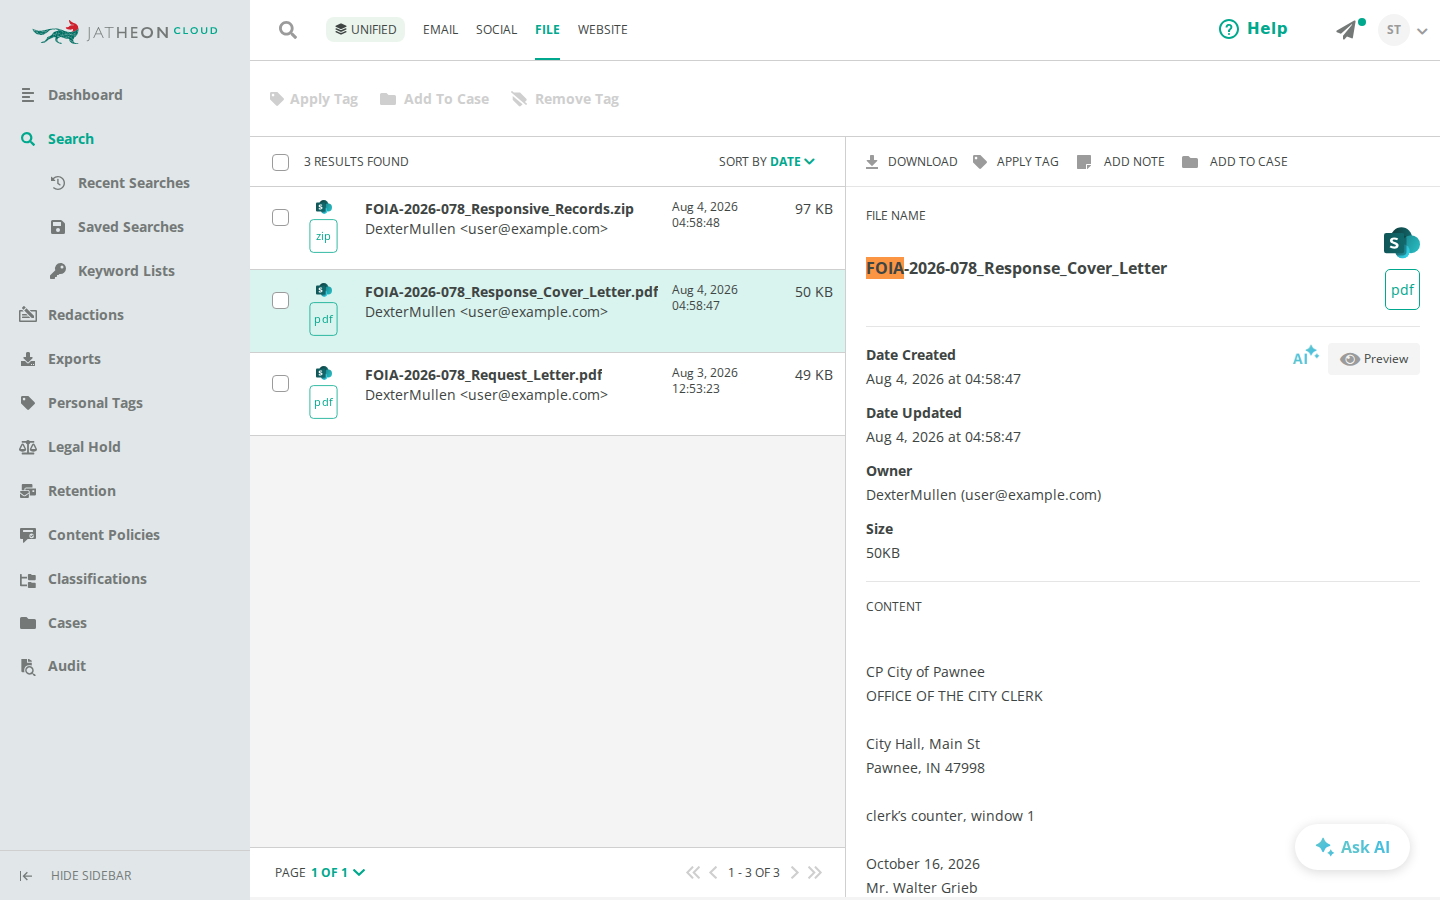Click the 1 - 3 OF 3 range text
Image resolution: width=1440 pixels, height=900 pixels.
click(754, 873)
